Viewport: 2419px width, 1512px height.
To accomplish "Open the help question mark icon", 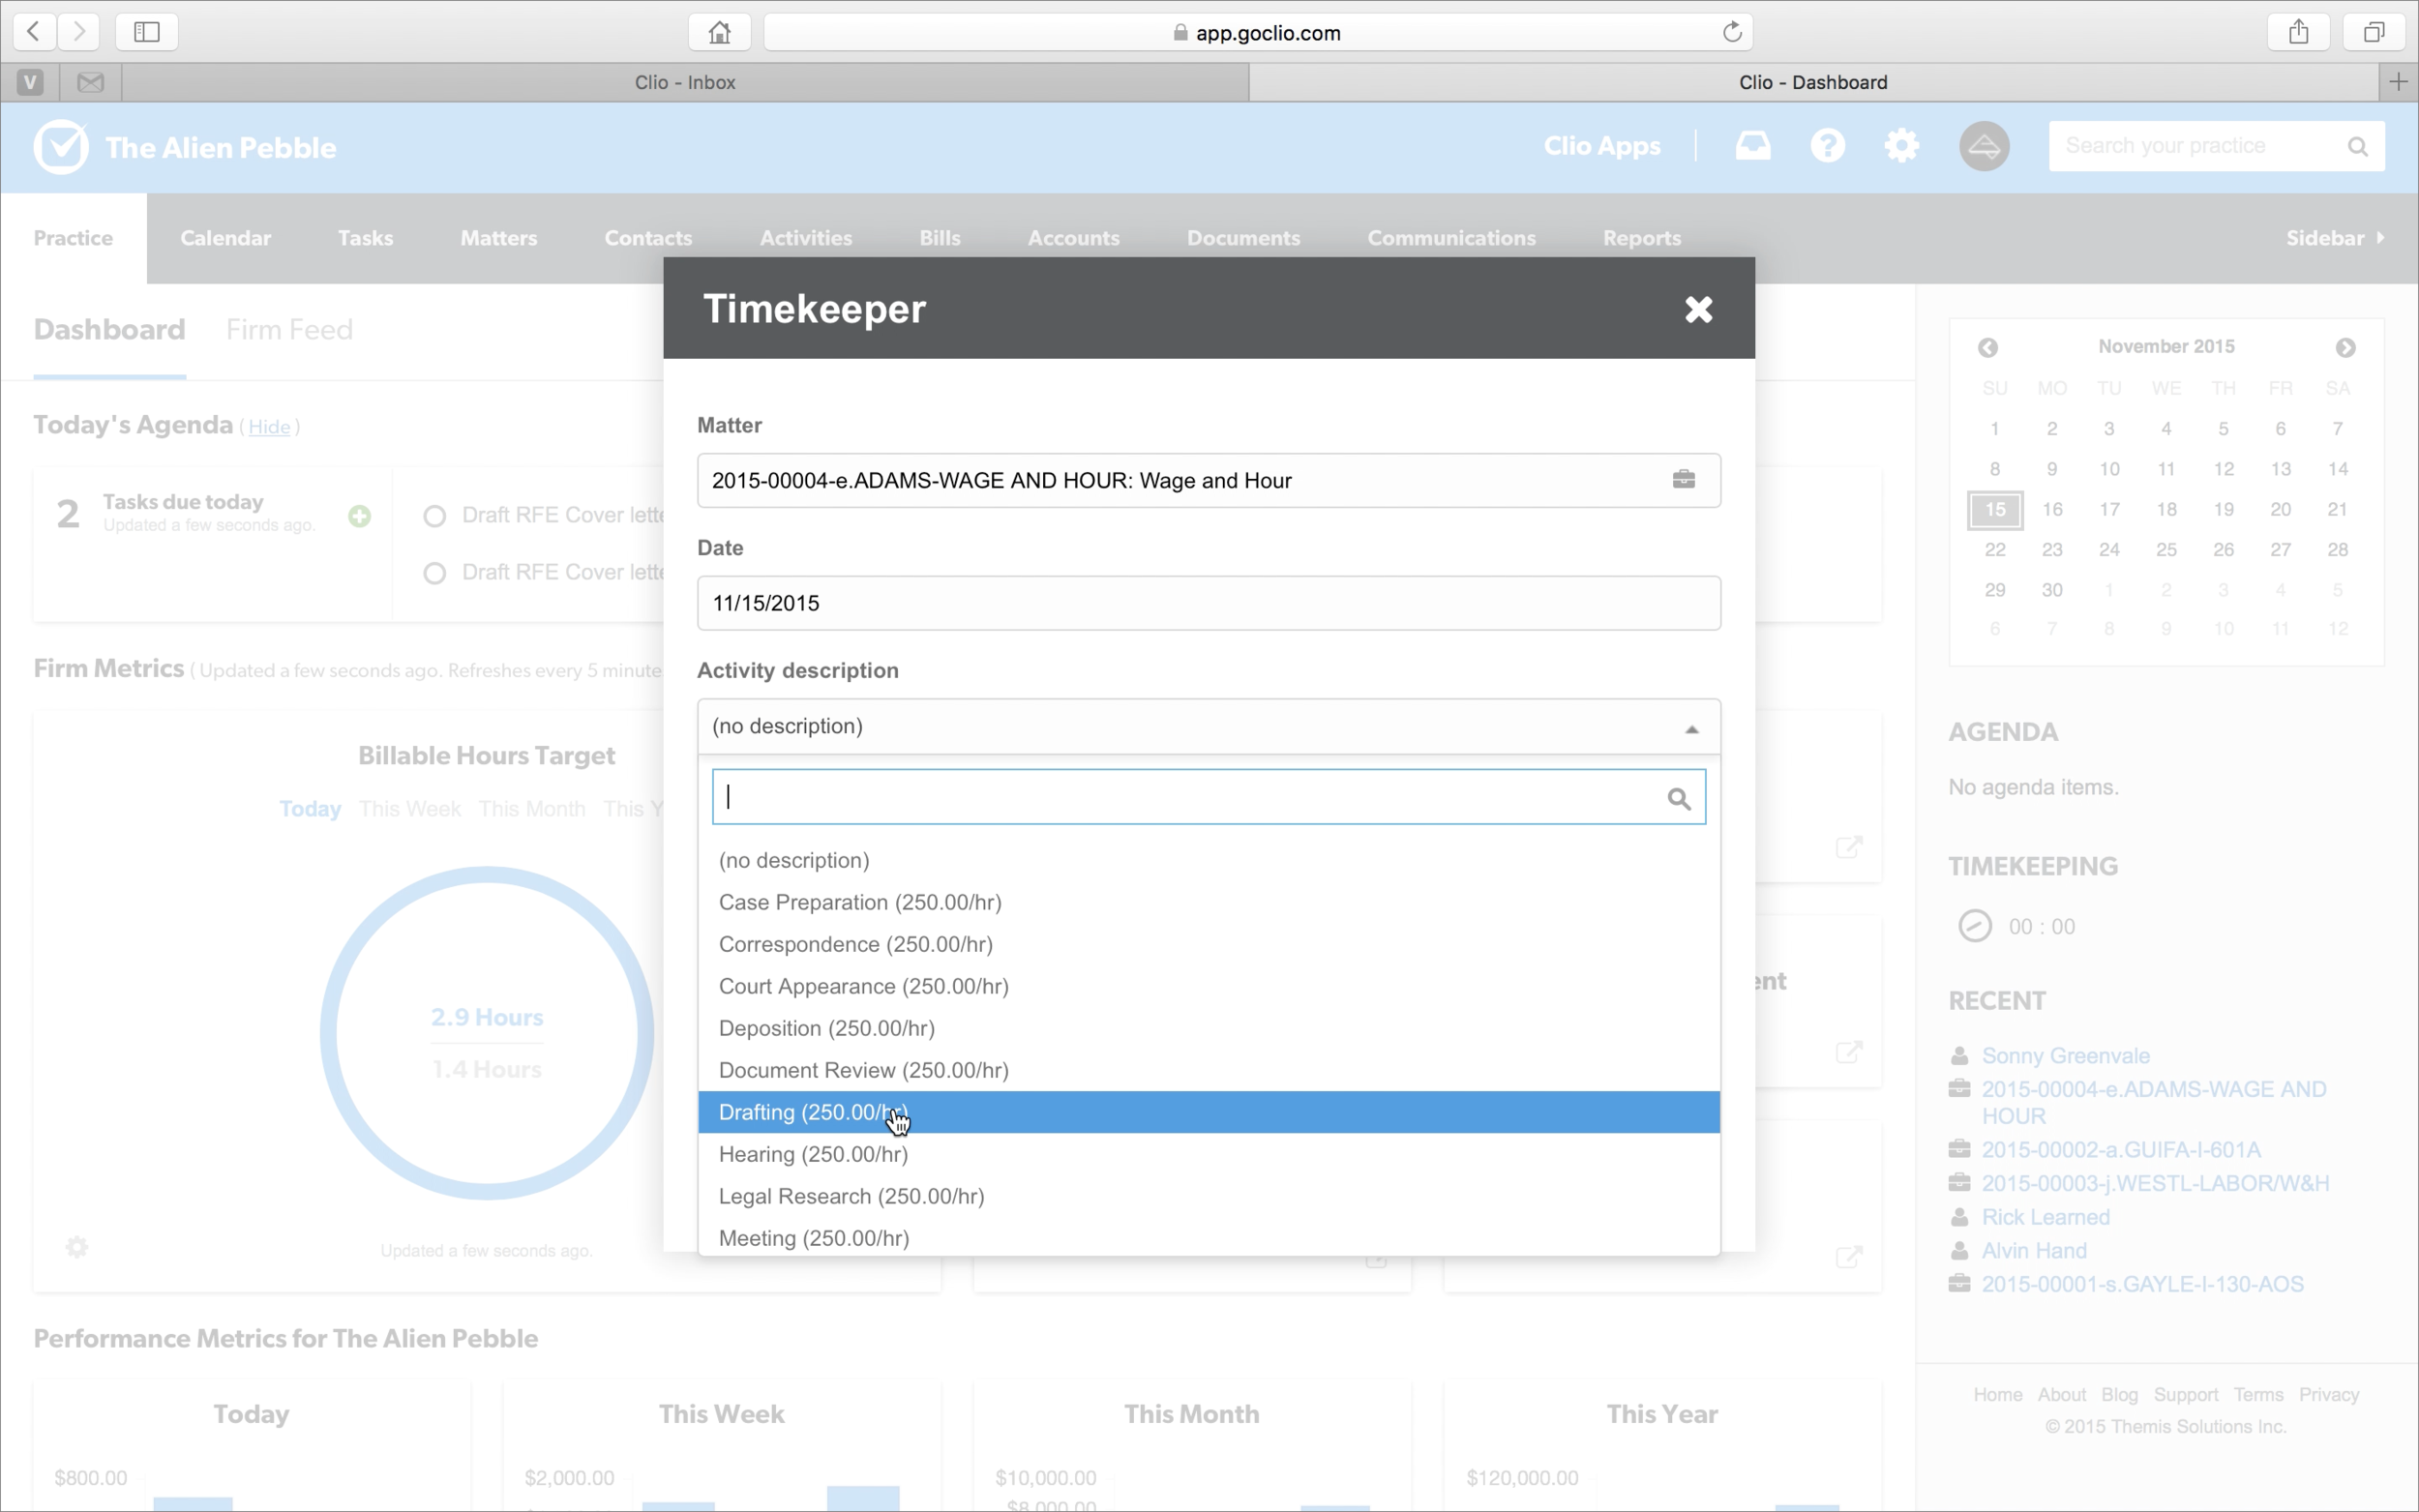I will click(1827, 146).
